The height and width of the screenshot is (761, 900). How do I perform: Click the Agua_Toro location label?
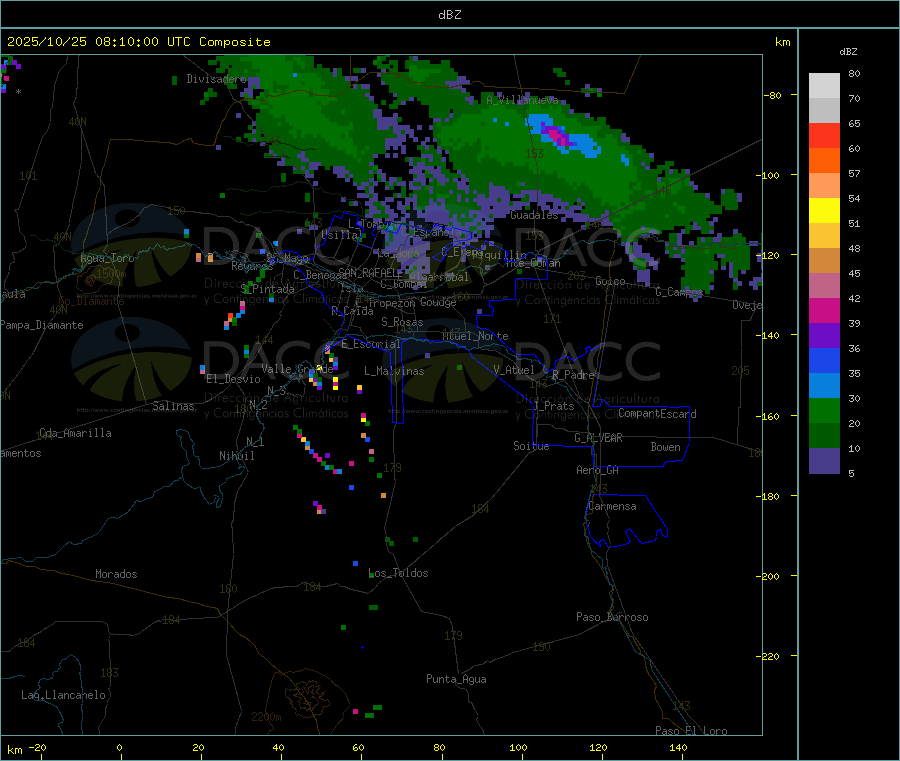[107, 258]
